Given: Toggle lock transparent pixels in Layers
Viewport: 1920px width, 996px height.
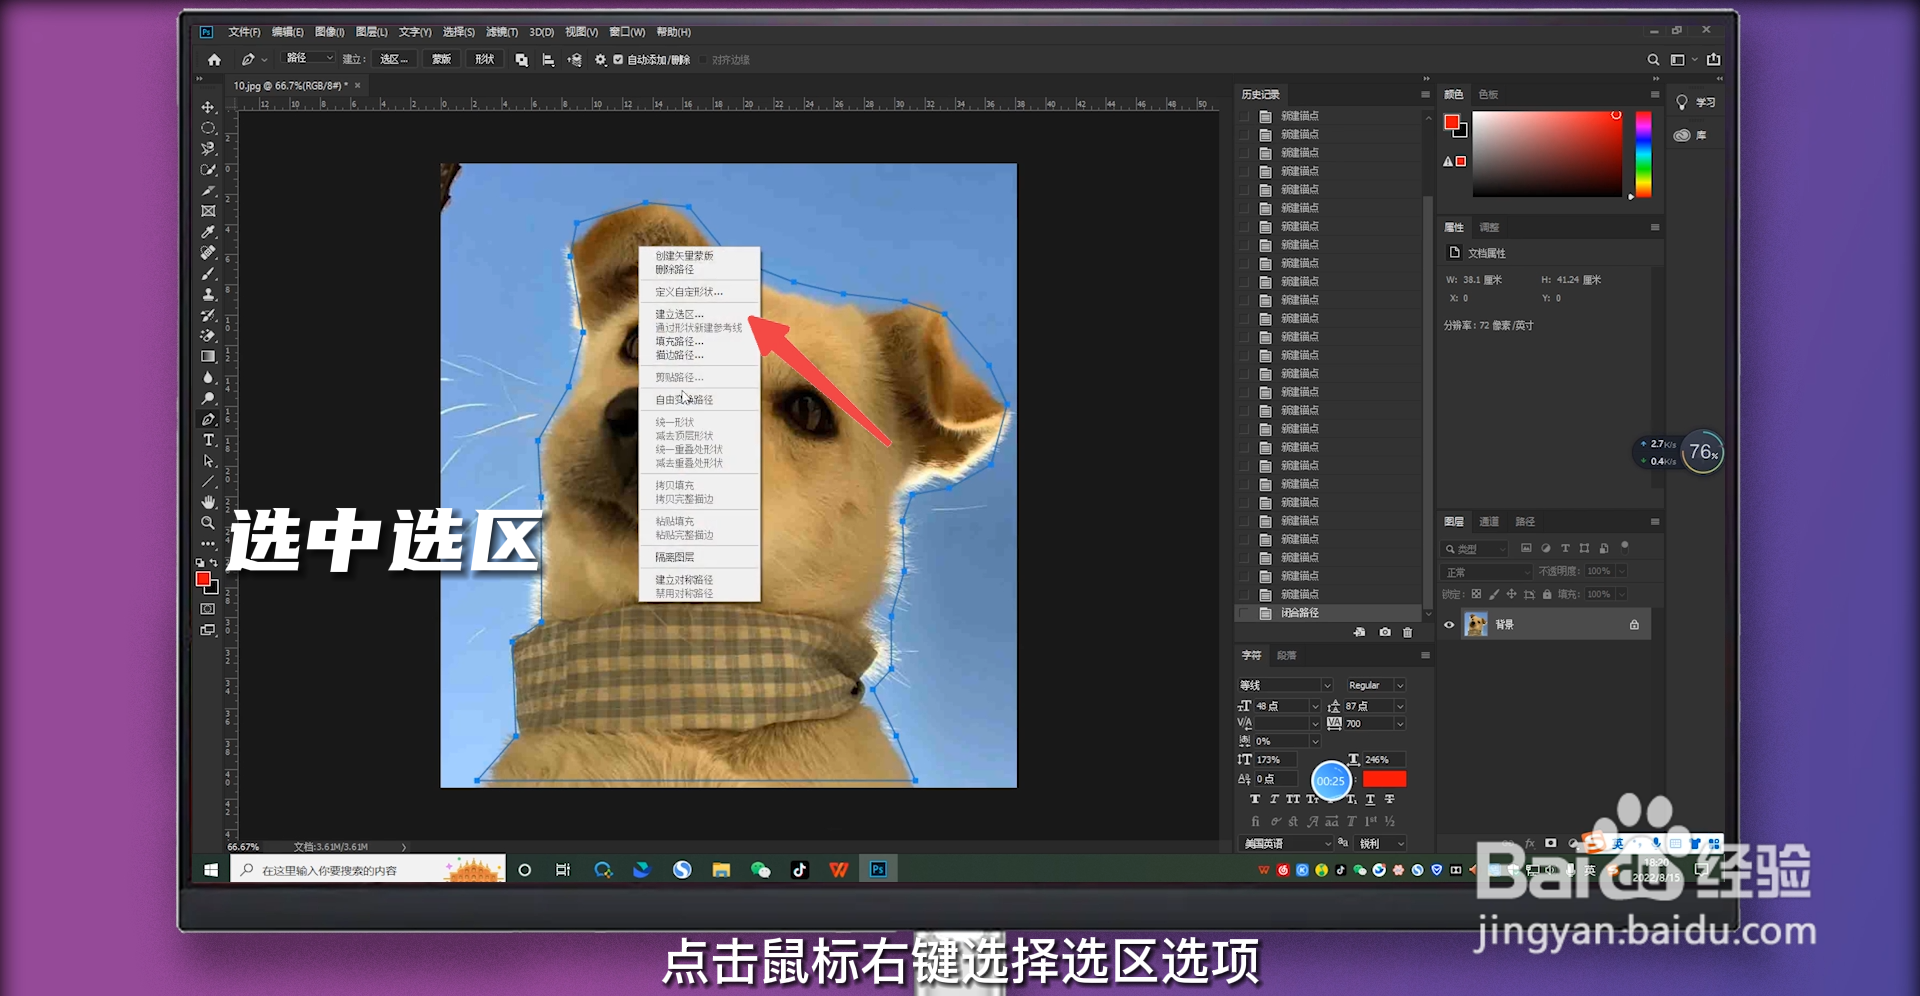Looking at the screenshot, I should (1476, 594).
